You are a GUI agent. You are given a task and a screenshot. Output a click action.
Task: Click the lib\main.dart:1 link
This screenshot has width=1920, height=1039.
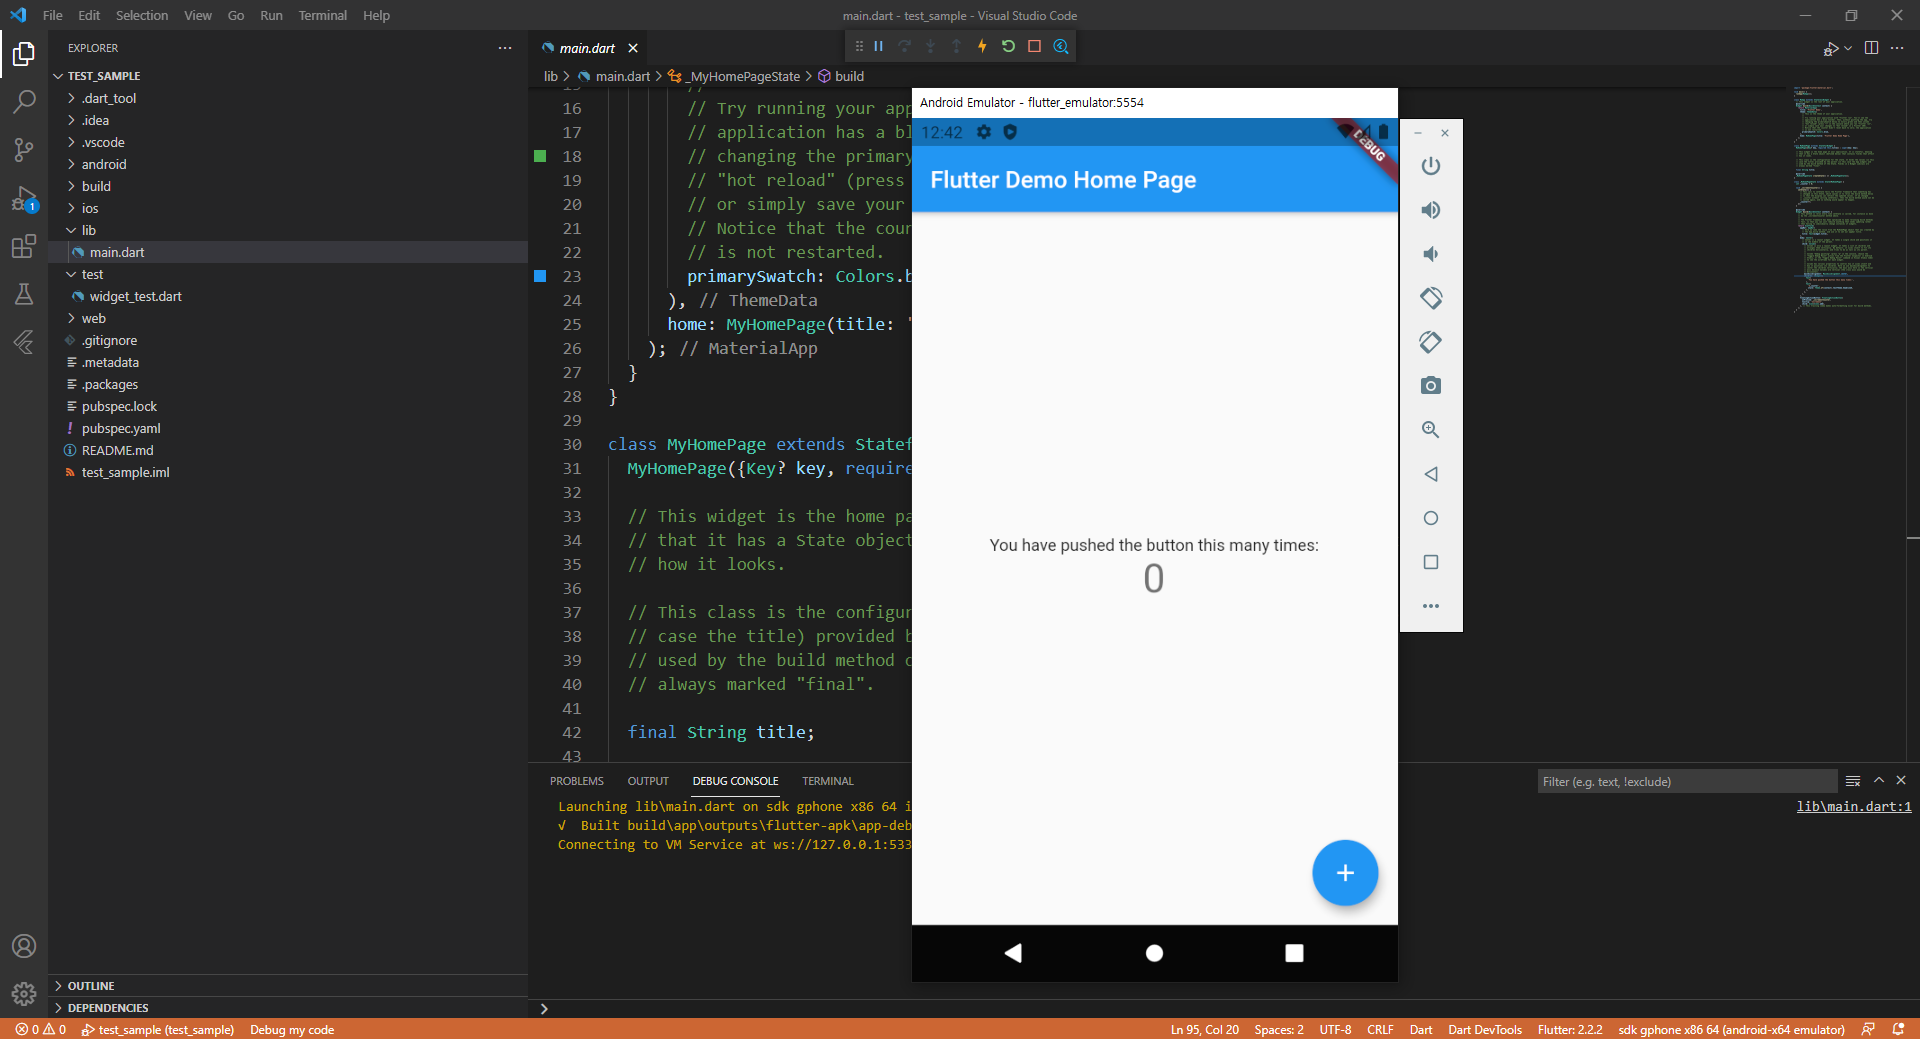click(1853, 806)
